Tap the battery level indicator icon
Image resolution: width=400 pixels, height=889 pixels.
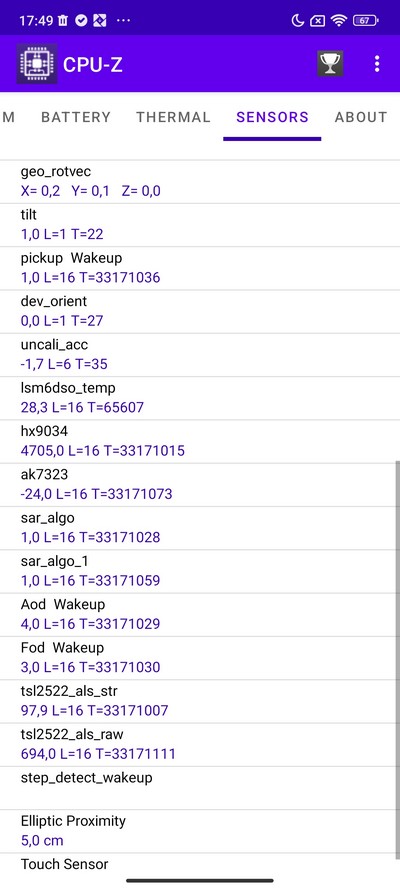click(x=365, y=21)
